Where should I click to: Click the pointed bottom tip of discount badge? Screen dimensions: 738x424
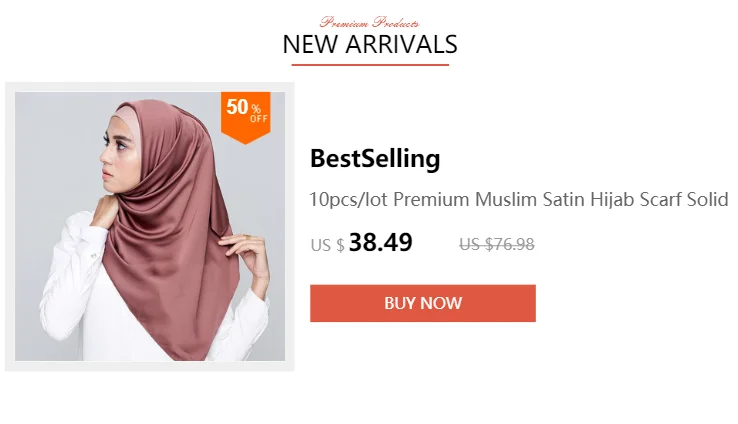[245, 141]
